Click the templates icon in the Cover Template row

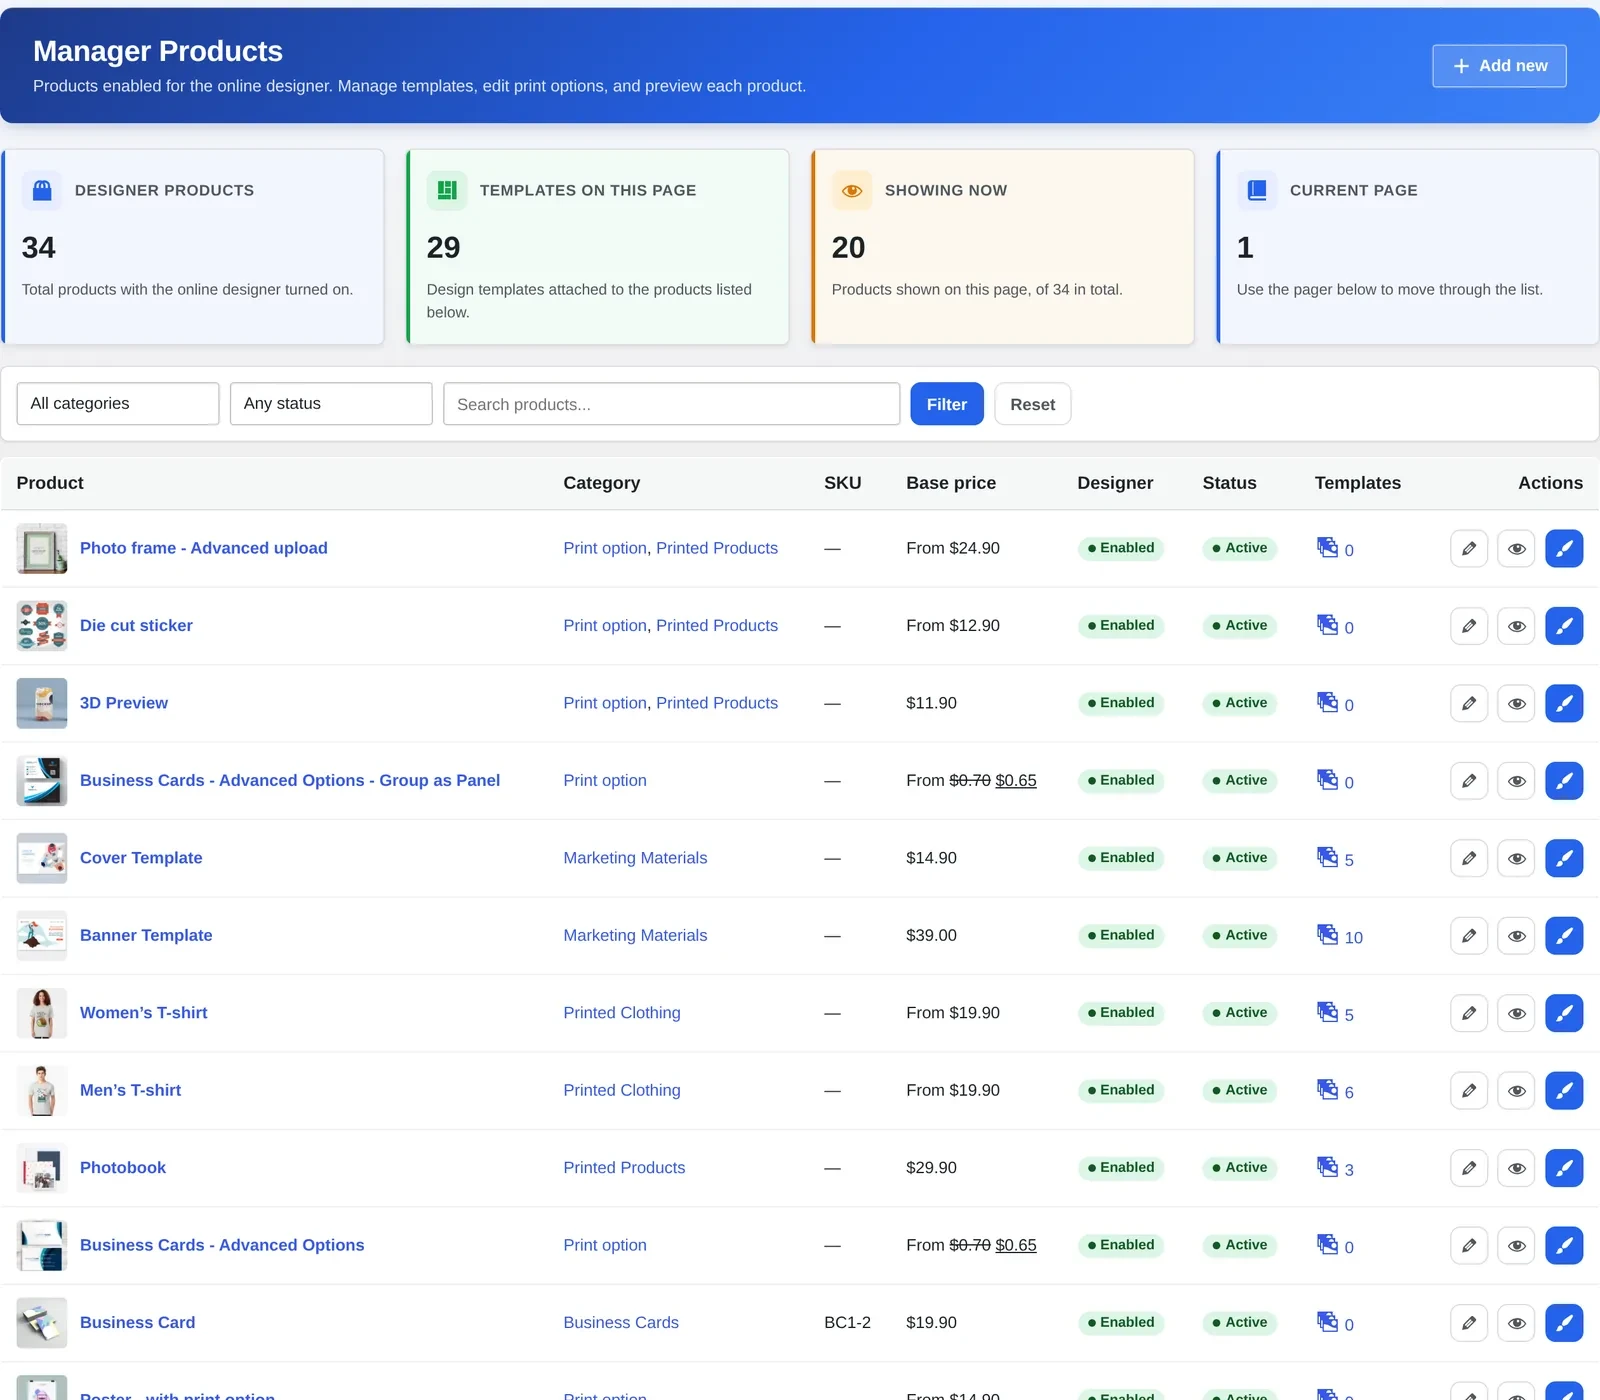[1327, 857]
